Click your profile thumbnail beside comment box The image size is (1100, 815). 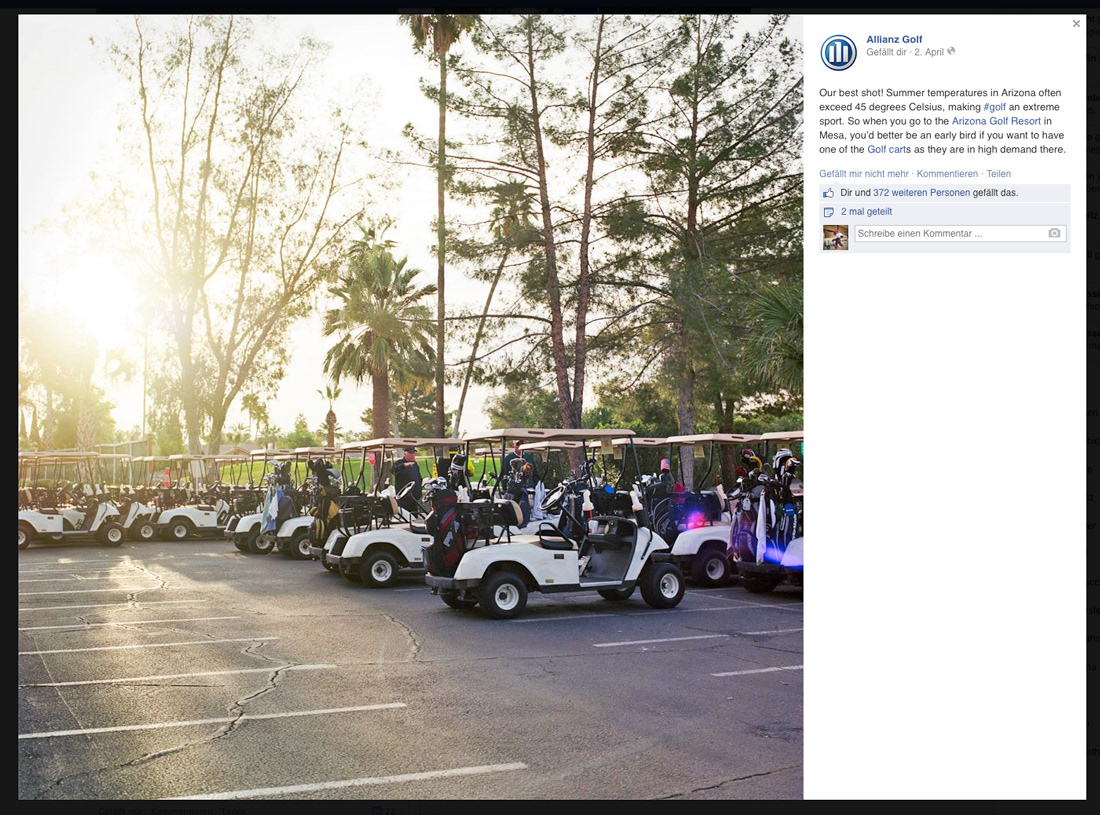[x=835, y=237]
